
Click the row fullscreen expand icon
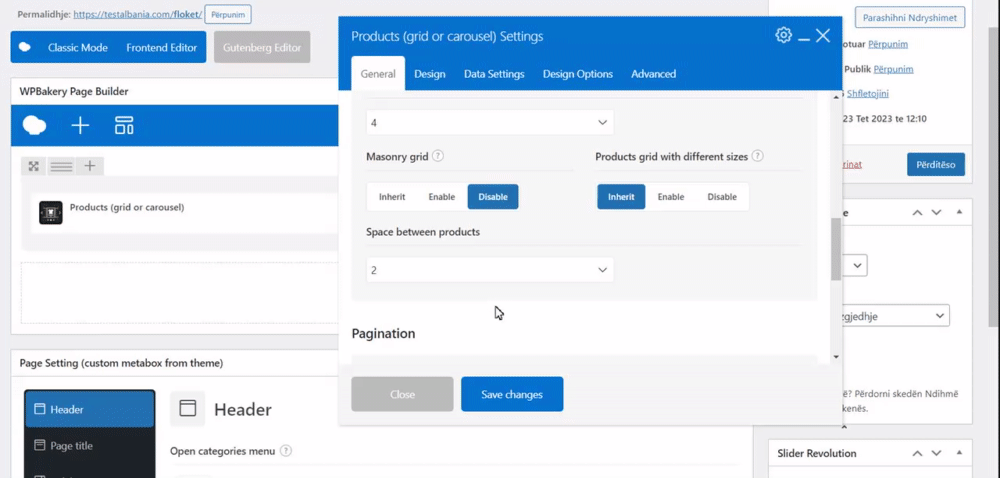coord(34,166)
